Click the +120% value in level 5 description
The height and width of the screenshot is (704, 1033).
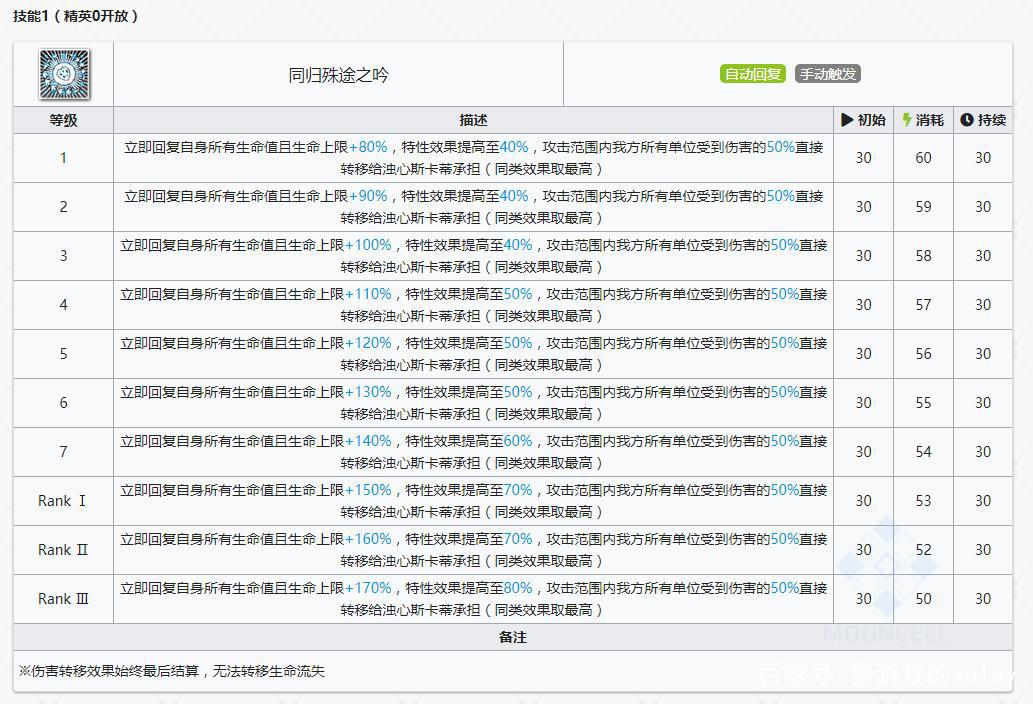368,343
